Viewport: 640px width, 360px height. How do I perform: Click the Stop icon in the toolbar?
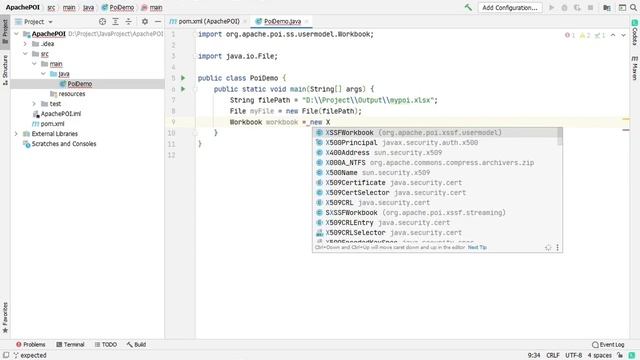(590, 7)
